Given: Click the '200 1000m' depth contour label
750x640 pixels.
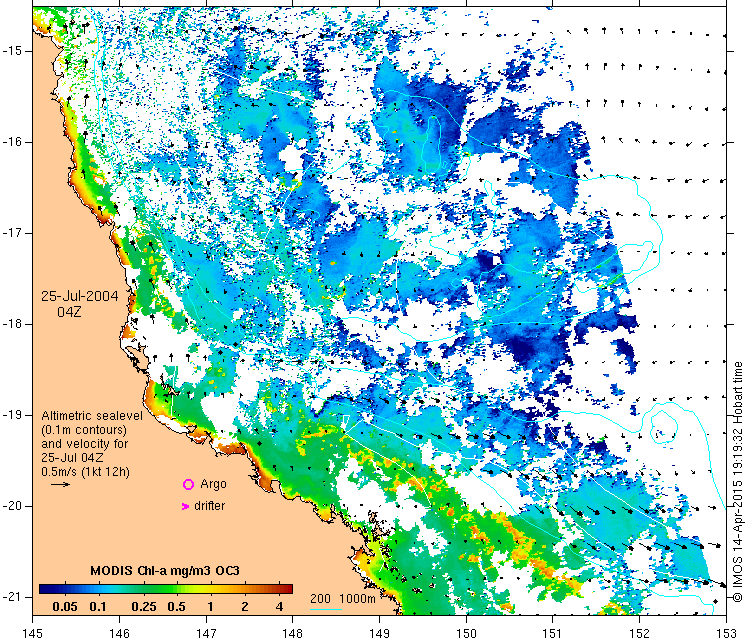Looking at the screenshot, I should click(342, 598).
